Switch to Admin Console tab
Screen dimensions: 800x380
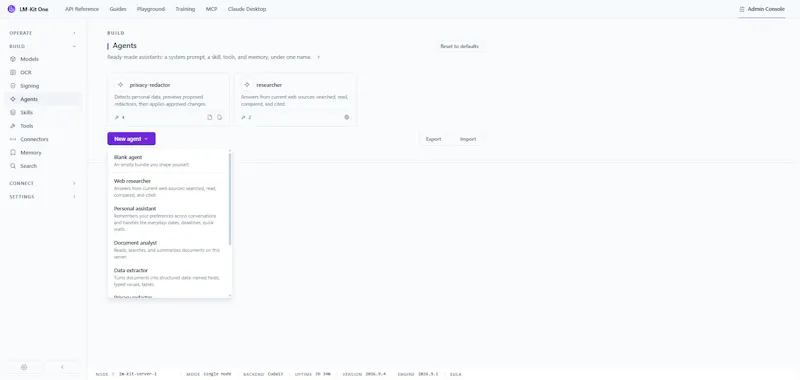point(762,9)
